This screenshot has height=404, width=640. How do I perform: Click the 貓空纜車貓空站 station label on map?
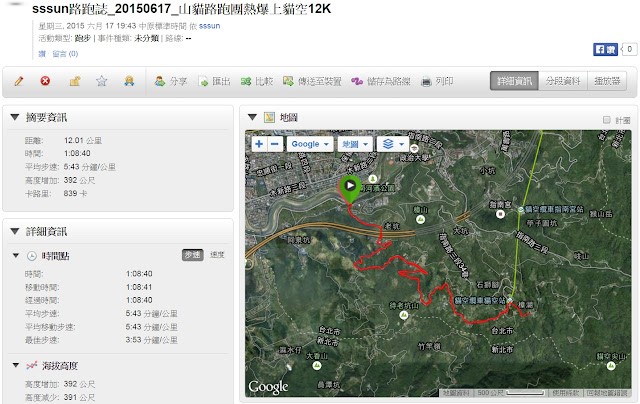click(x=480, y=300)
